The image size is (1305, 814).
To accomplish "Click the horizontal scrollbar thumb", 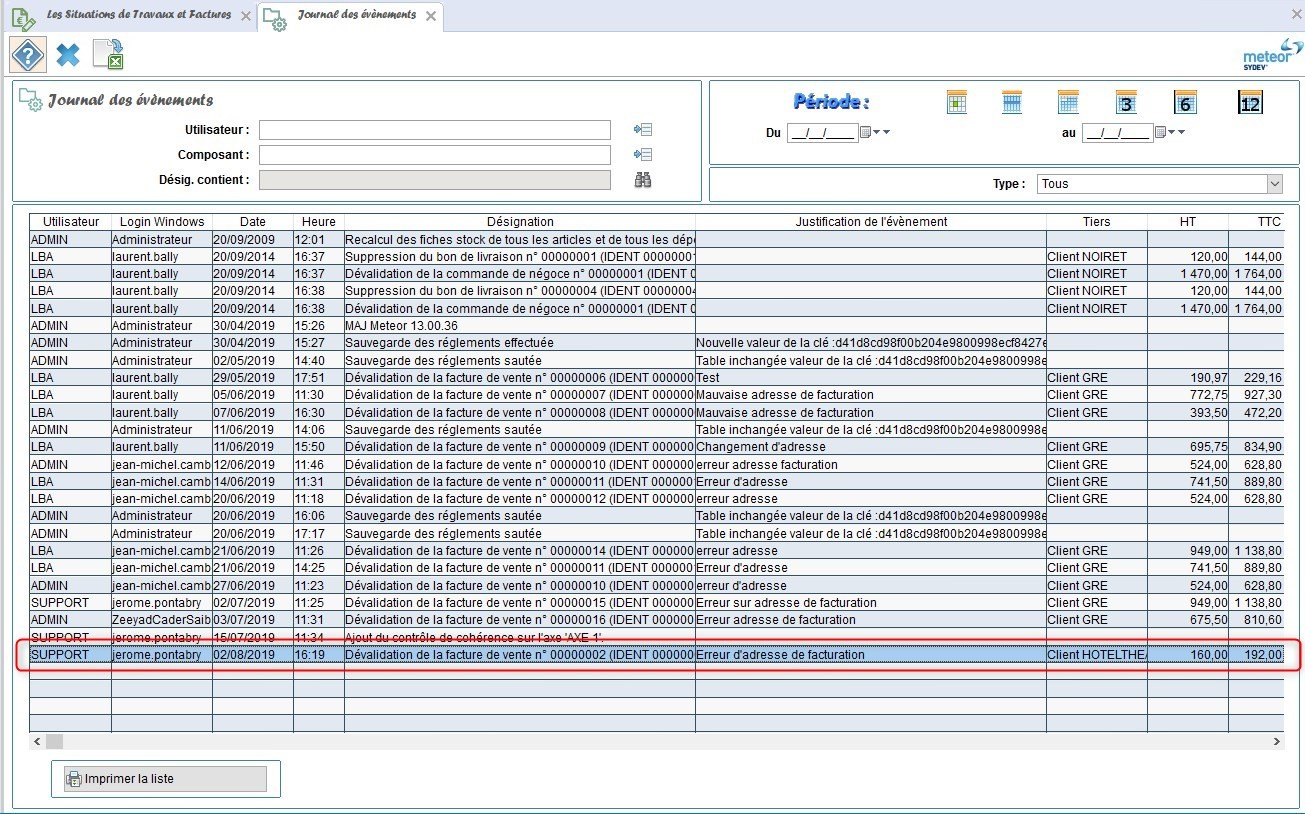I will pos(54,742).
